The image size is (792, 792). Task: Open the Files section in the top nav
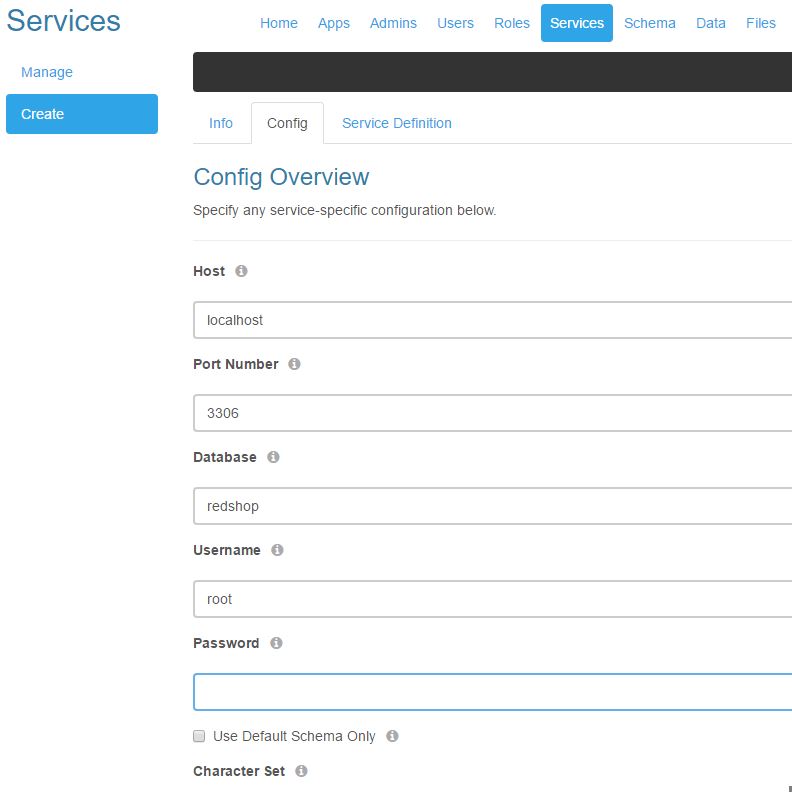click(760, 23)
